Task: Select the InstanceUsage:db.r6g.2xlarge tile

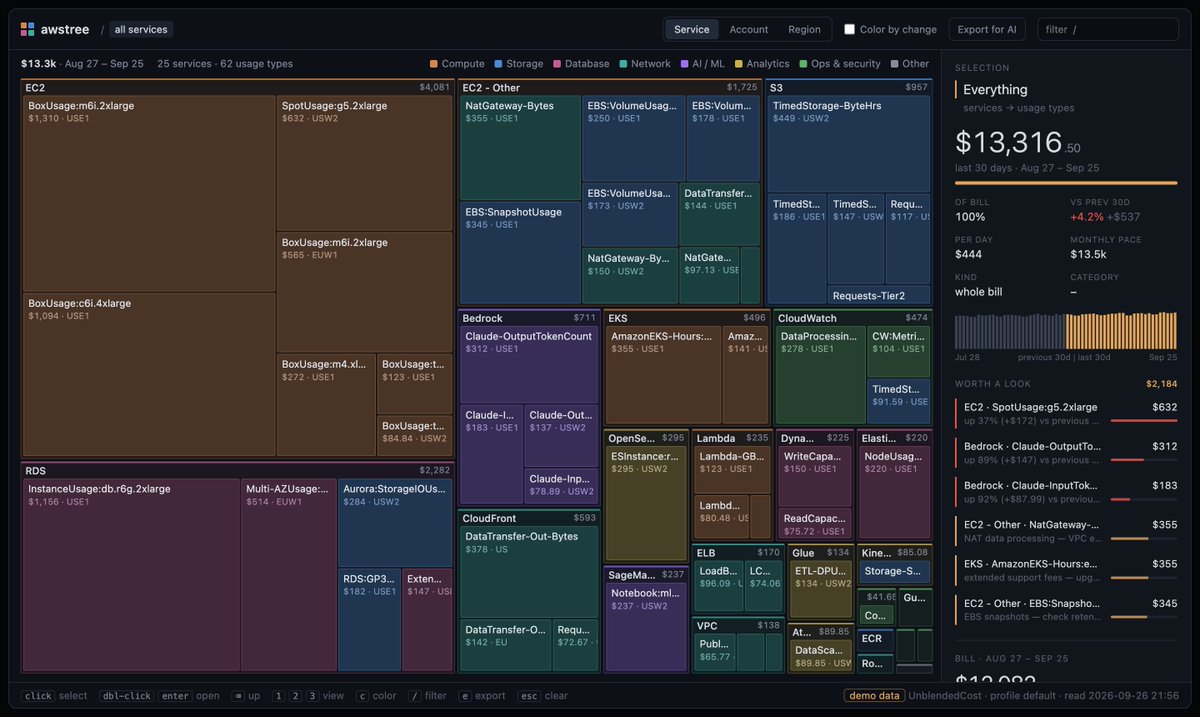Action: coord(131,574)
